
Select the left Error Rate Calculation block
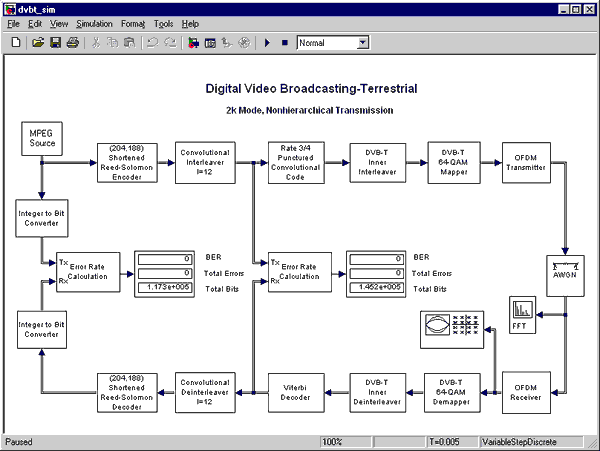(88, 272)
